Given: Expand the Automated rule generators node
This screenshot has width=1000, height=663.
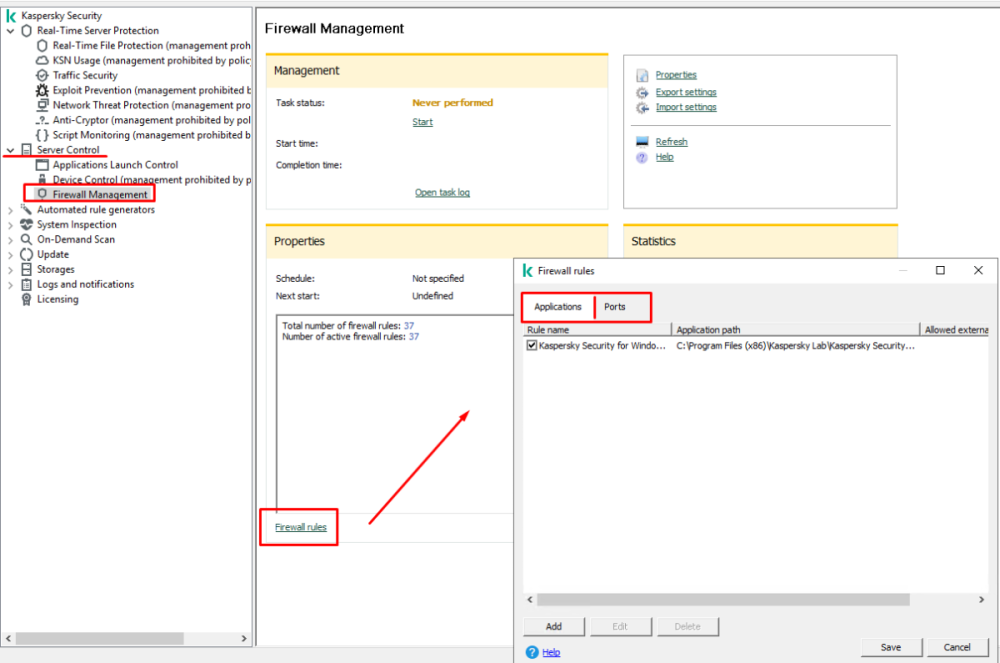Looking at the screenshot, I should pos(10,210).
